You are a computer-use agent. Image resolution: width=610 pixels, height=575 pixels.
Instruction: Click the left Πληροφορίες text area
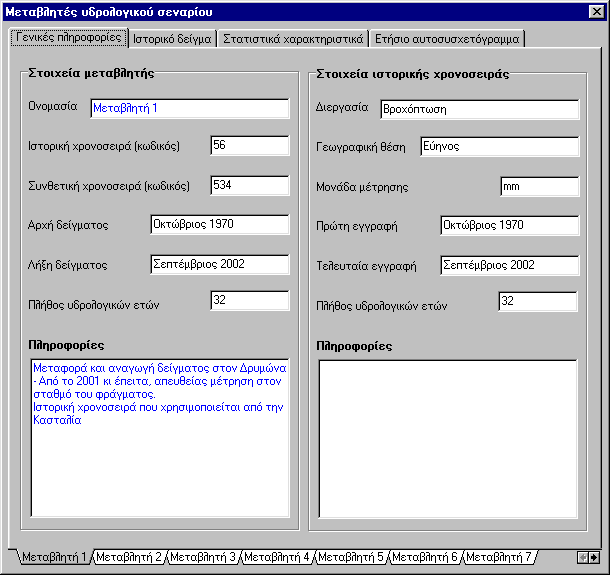pos(160,438)
